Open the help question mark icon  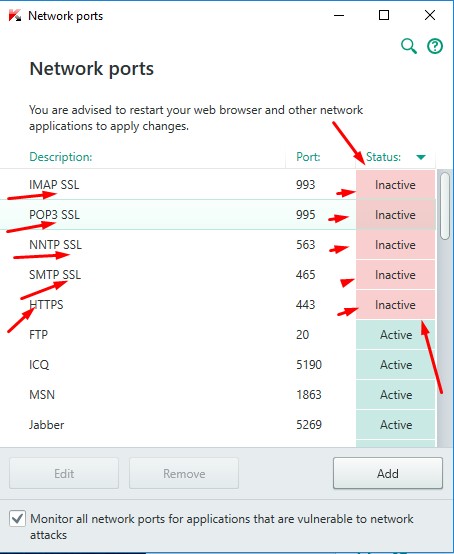pos(435,46)
